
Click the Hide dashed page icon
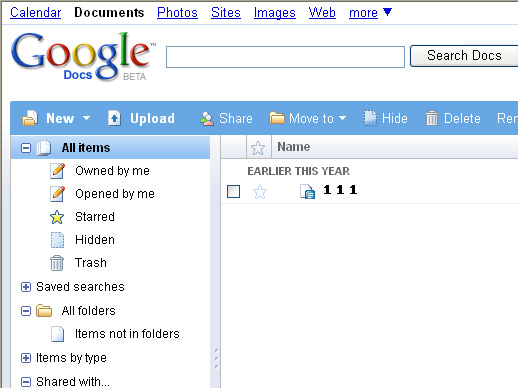[370, 118]
